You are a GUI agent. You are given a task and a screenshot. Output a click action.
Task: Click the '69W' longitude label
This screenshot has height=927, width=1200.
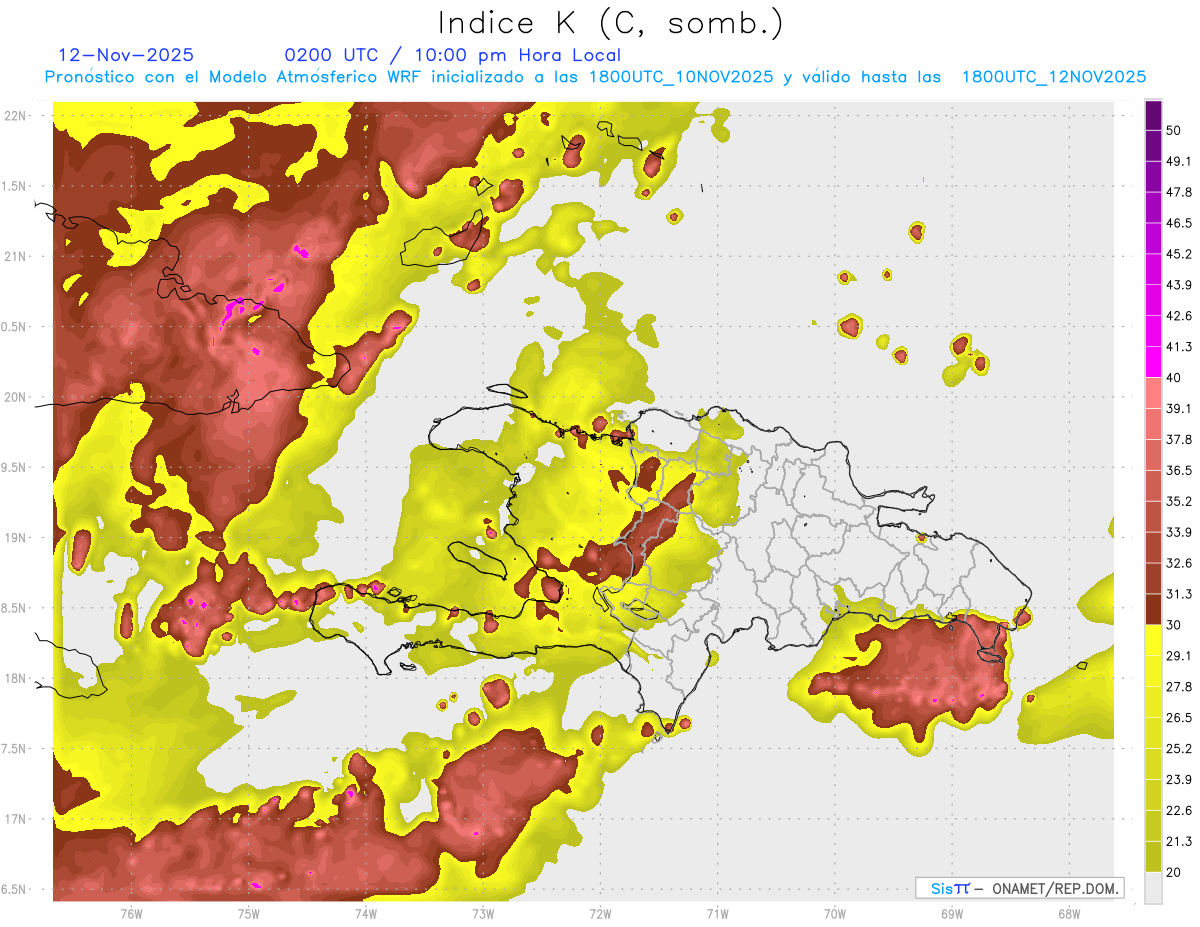[952, 914]
